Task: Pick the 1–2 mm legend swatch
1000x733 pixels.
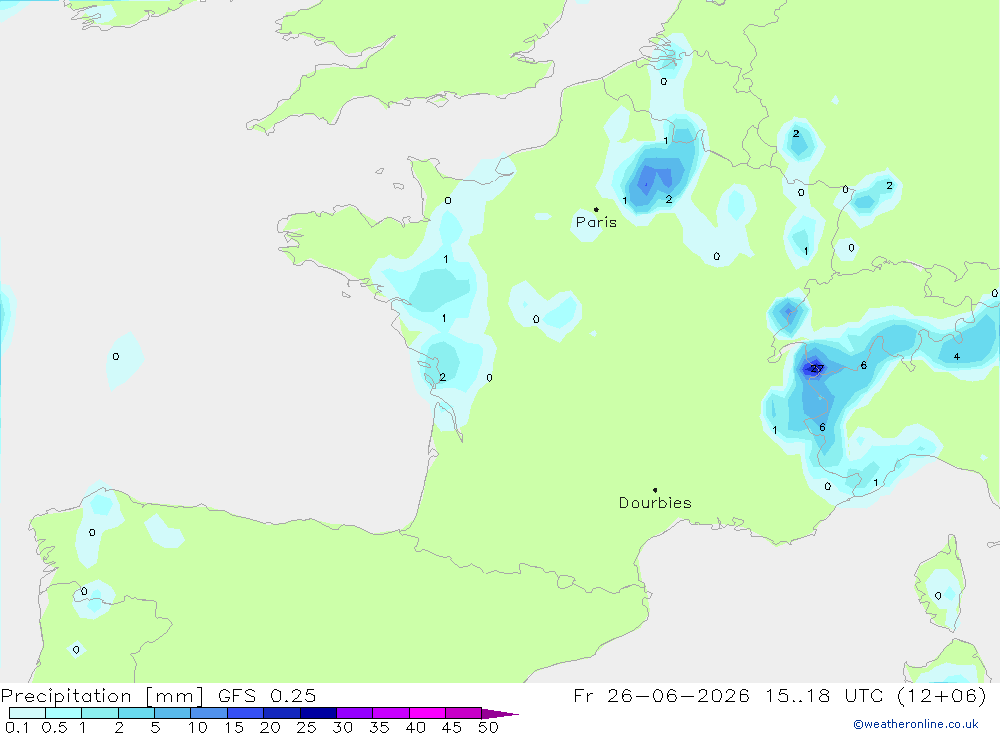Action: [x=100, y=713]
